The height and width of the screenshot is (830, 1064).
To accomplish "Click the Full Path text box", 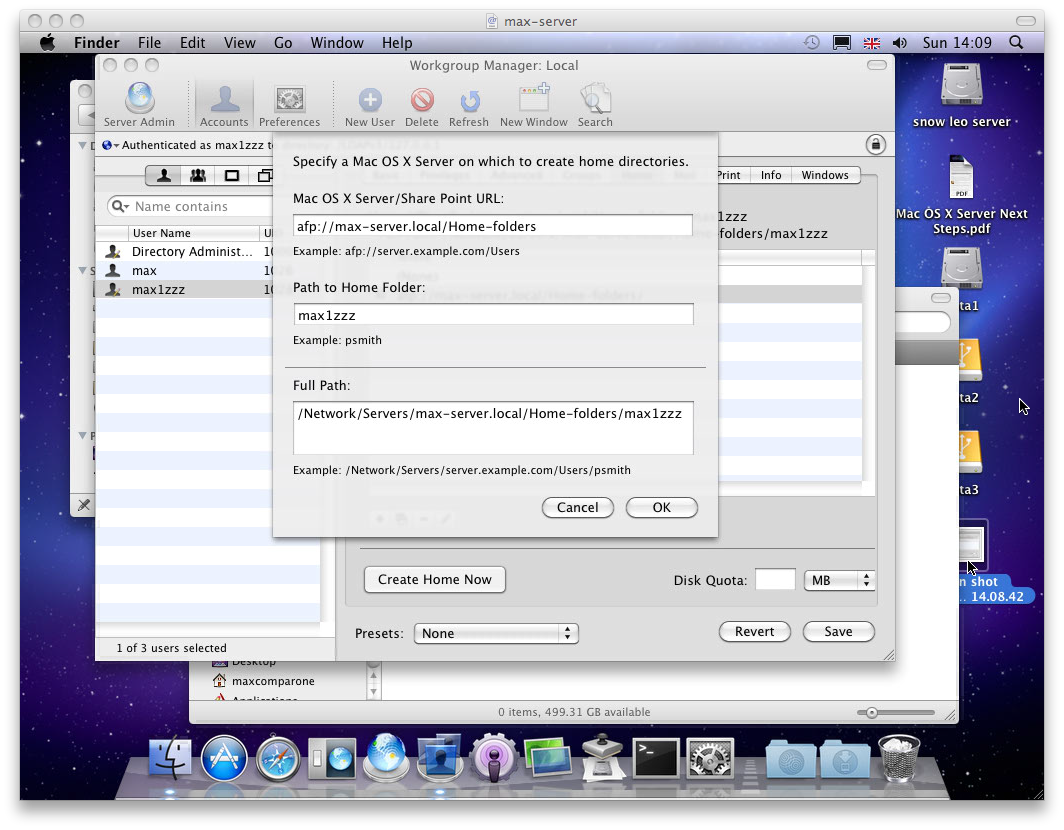I will pyautogui.click(x=493, y=428).
